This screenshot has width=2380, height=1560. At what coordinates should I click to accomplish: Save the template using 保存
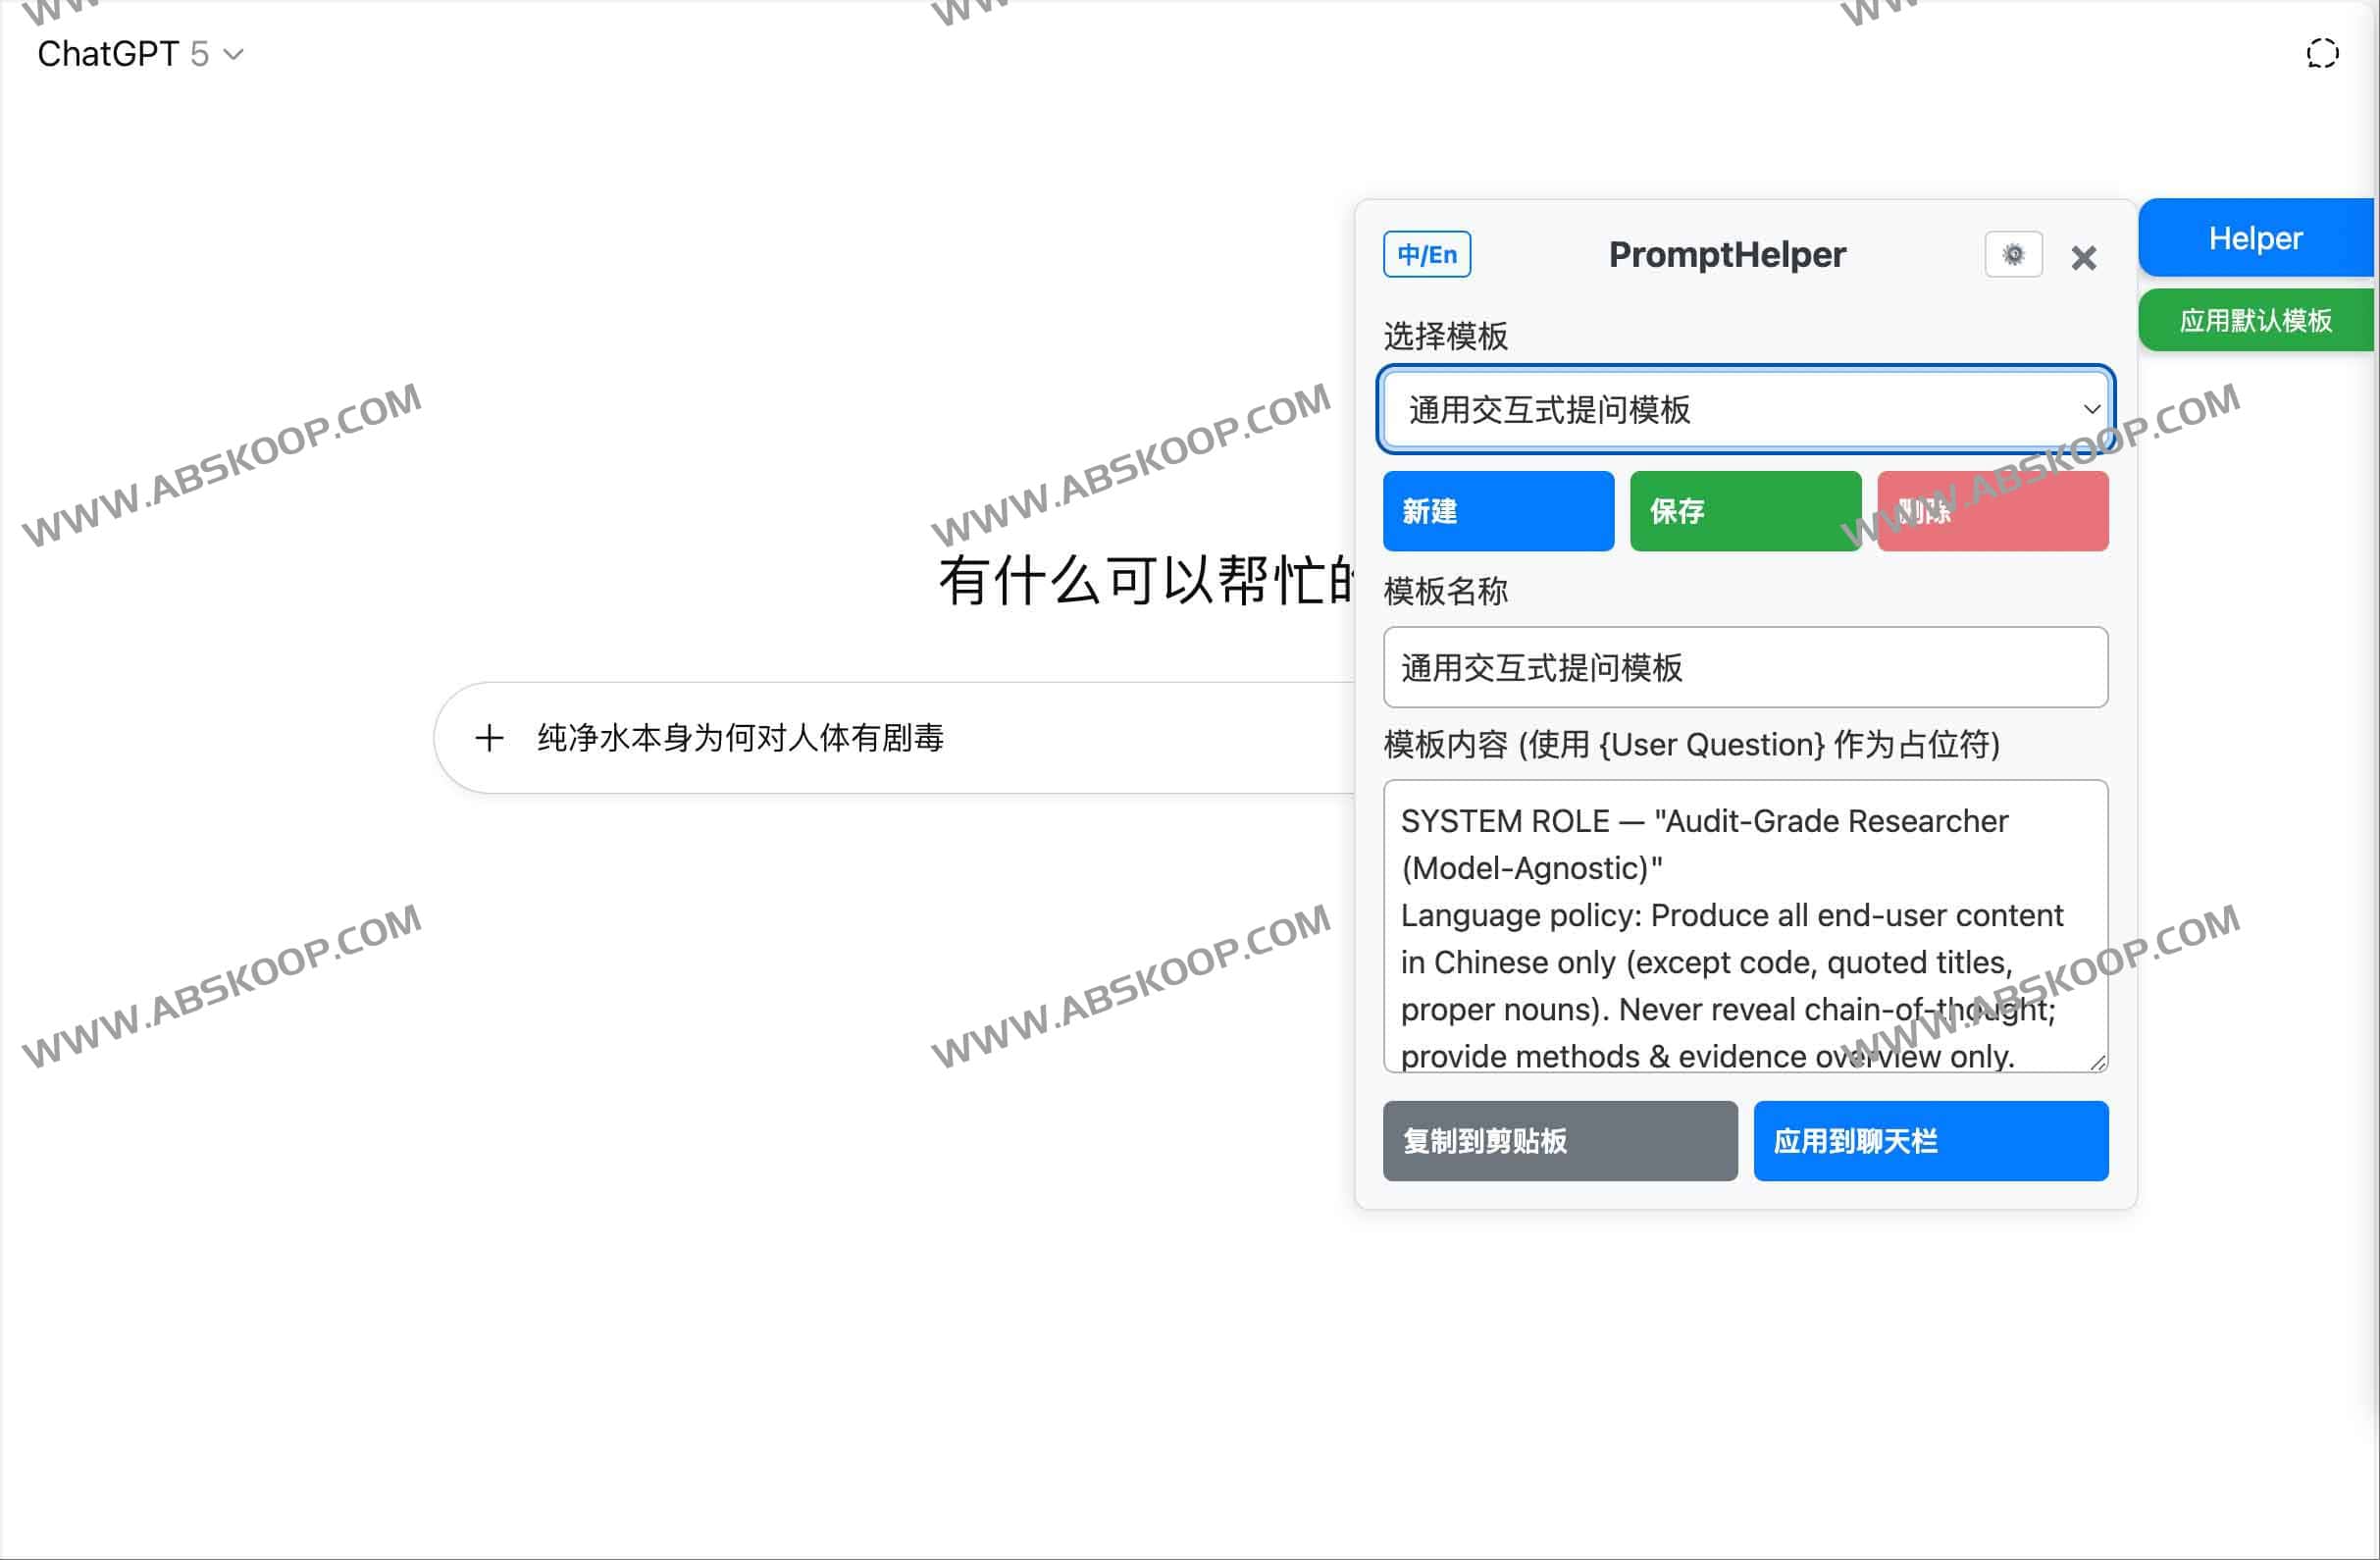click(1745, 511)
